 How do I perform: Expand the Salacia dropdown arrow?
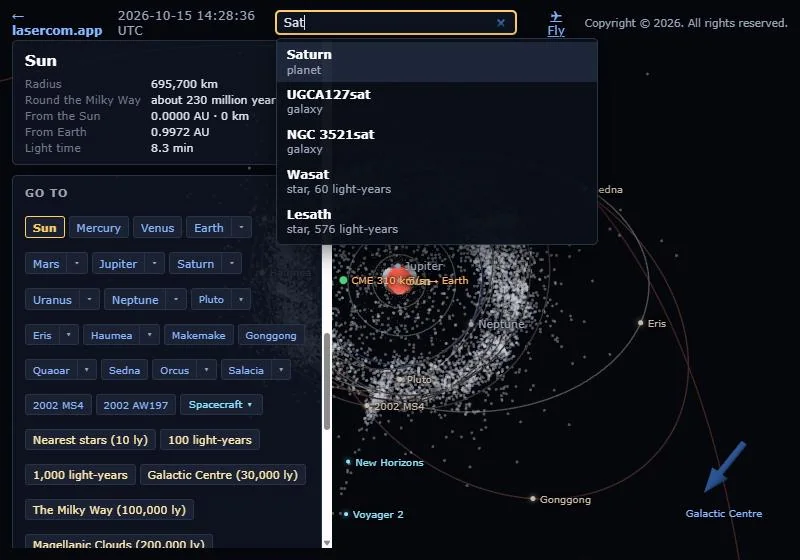281,370
